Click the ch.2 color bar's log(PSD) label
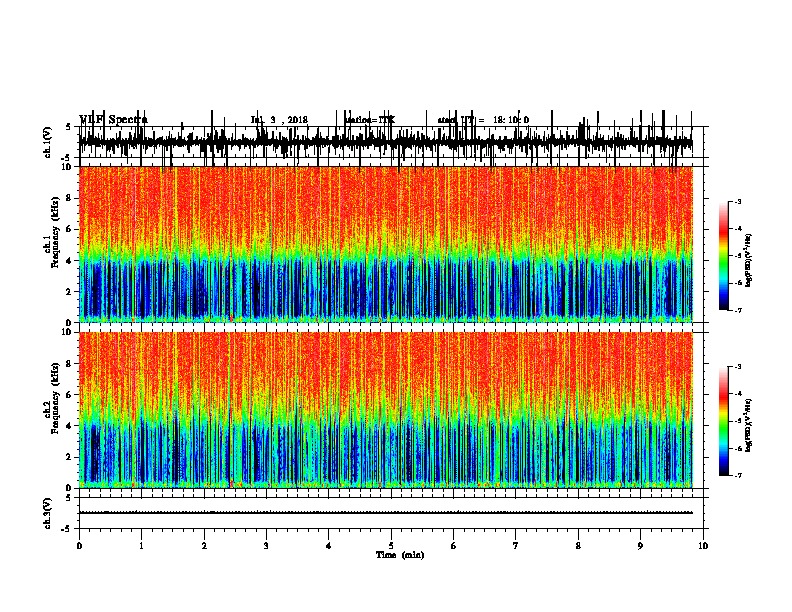792x612 pixels. (749, 425)
